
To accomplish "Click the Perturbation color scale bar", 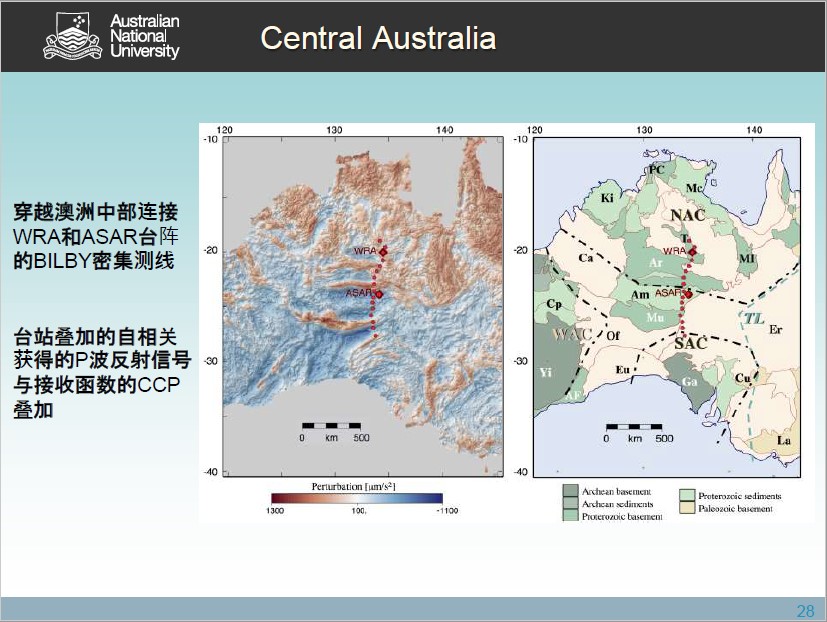I will [x=356, y=497].
